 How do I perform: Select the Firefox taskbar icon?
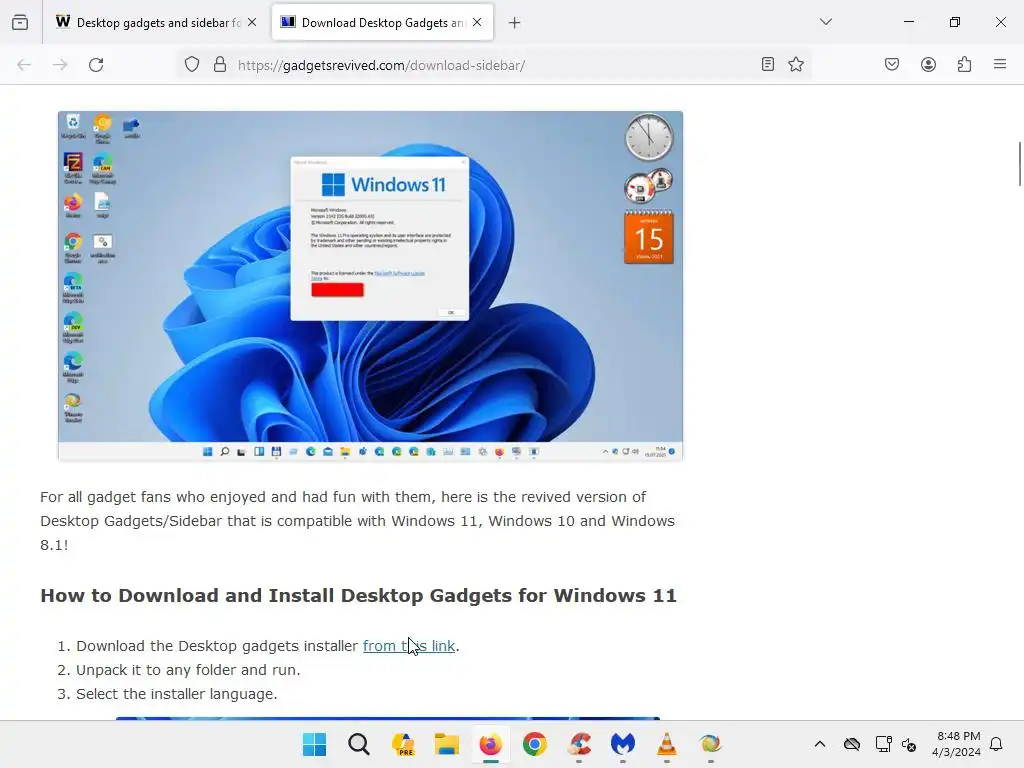[x=490, y=744]
